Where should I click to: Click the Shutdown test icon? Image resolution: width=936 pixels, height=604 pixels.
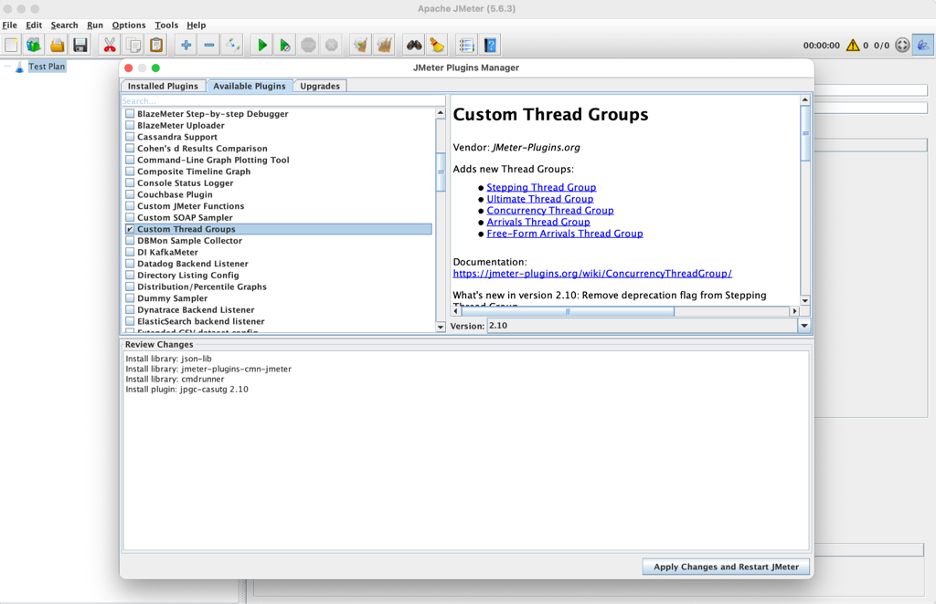pos(331,45)
